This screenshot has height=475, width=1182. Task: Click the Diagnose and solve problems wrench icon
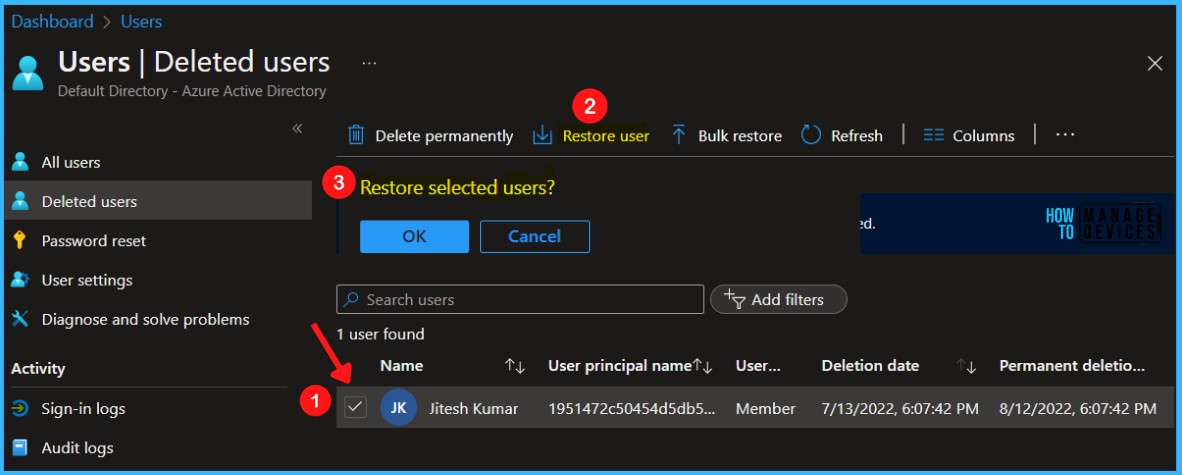coord(20,319)
